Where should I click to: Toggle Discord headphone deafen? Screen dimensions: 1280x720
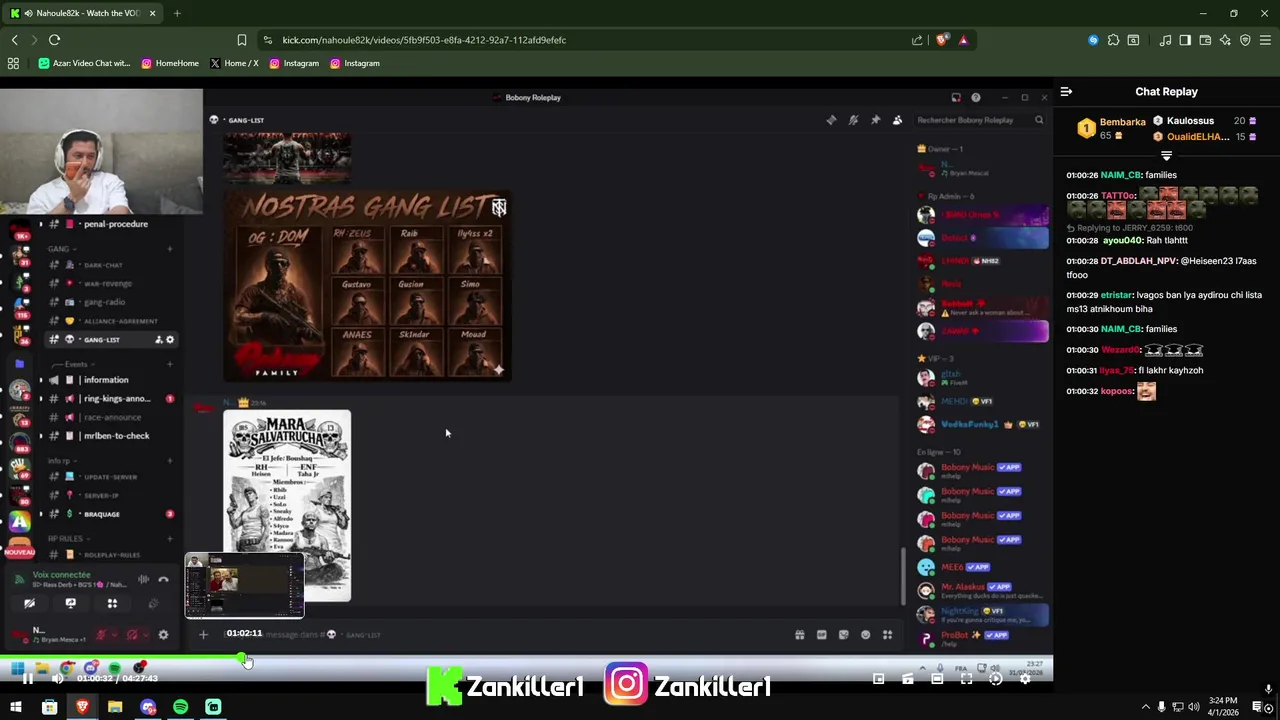tap(132, 634)
